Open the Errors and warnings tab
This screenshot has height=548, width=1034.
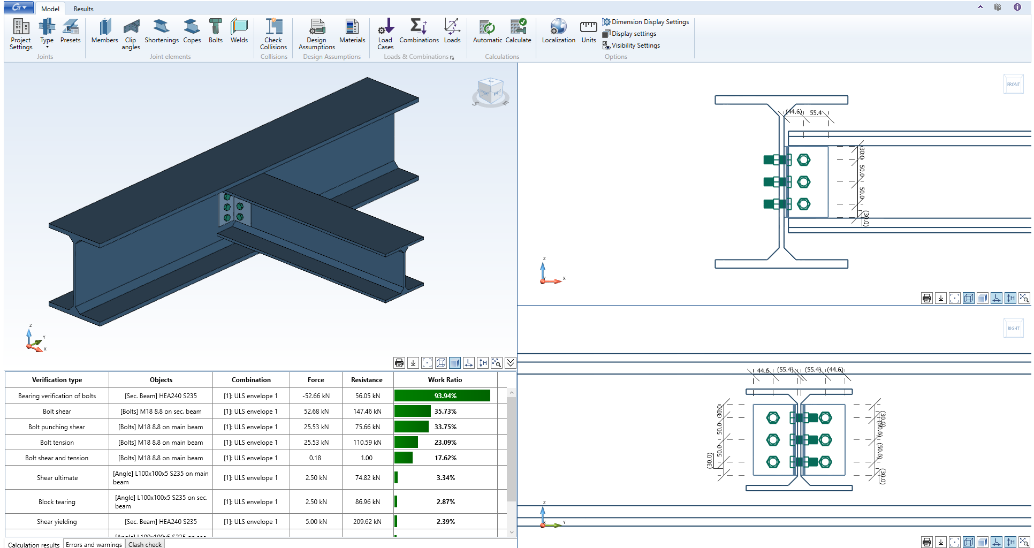(94, 544)
